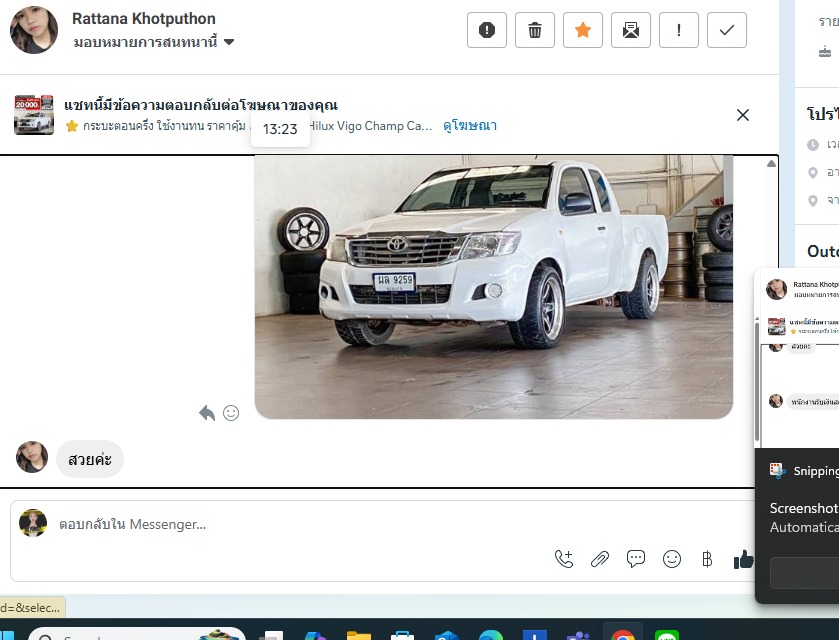Viewport: 839px width, 640px height.
Task: Mark conversation as spam
Action: pos(487,30)
